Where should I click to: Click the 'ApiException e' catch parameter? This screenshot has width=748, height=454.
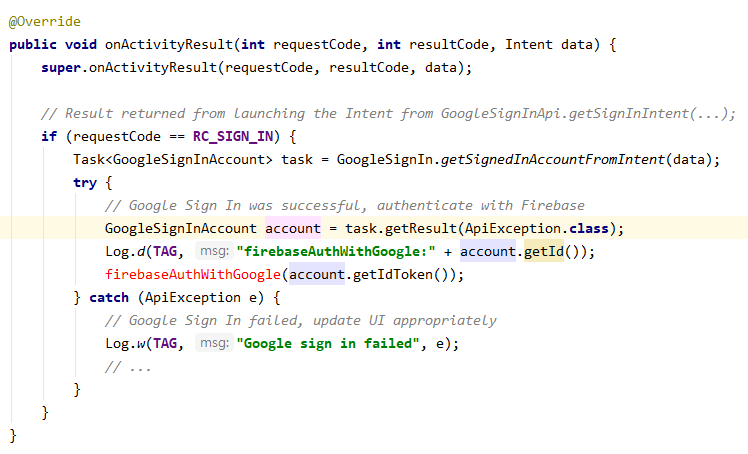[201, 298]
